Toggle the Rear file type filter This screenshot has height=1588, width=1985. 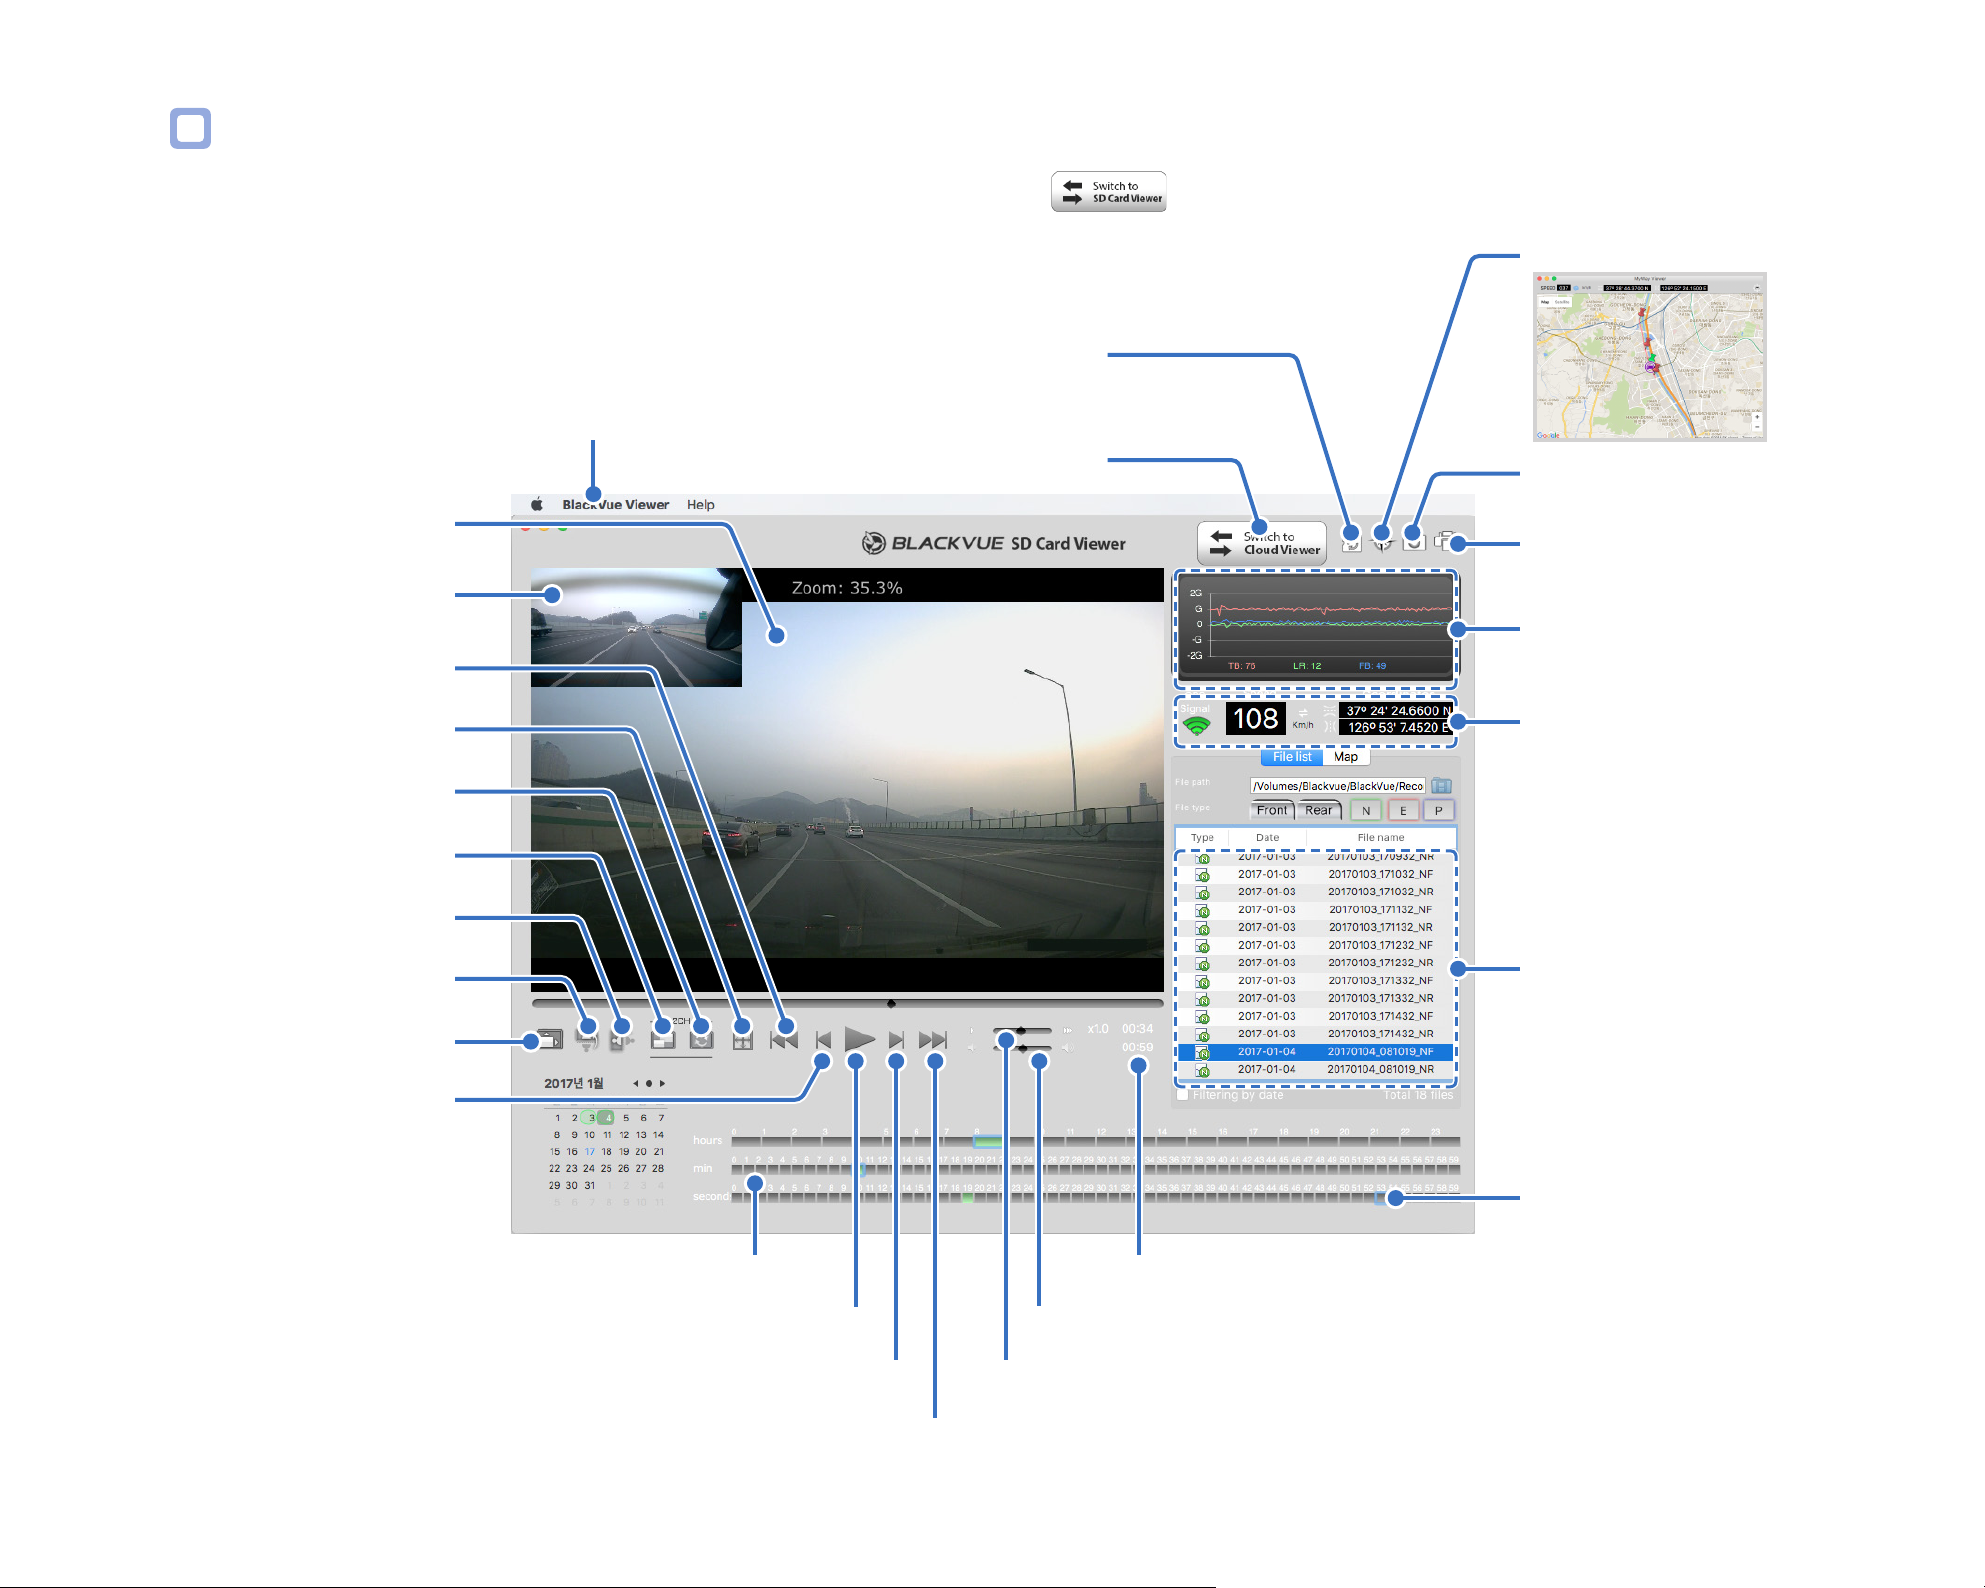[1319, 810]
